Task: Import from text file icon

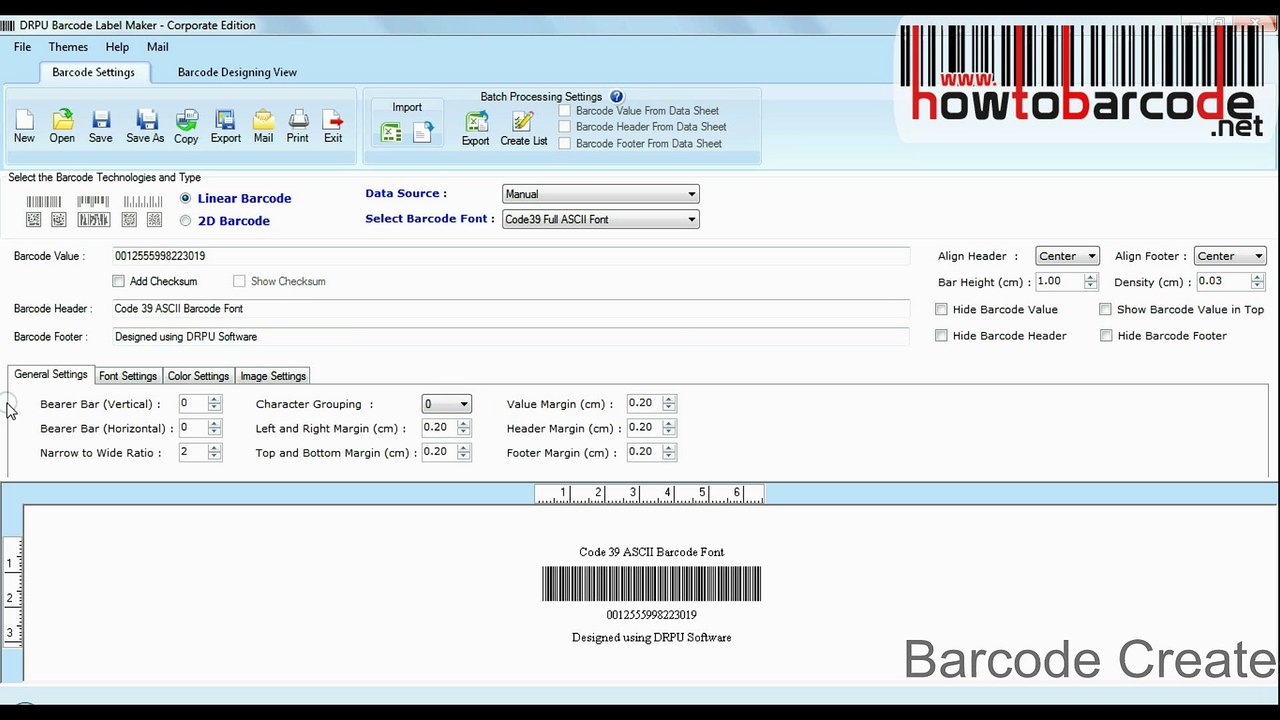Action: pyautogui.click(x=423, y=131)
